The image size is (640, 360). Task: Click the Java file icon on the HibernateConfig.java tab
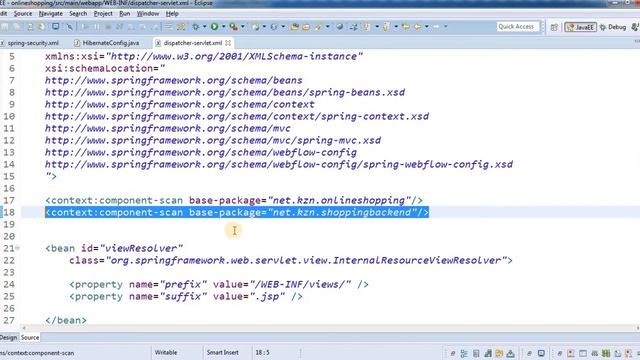pyautogui.click(x=77, y=43)
